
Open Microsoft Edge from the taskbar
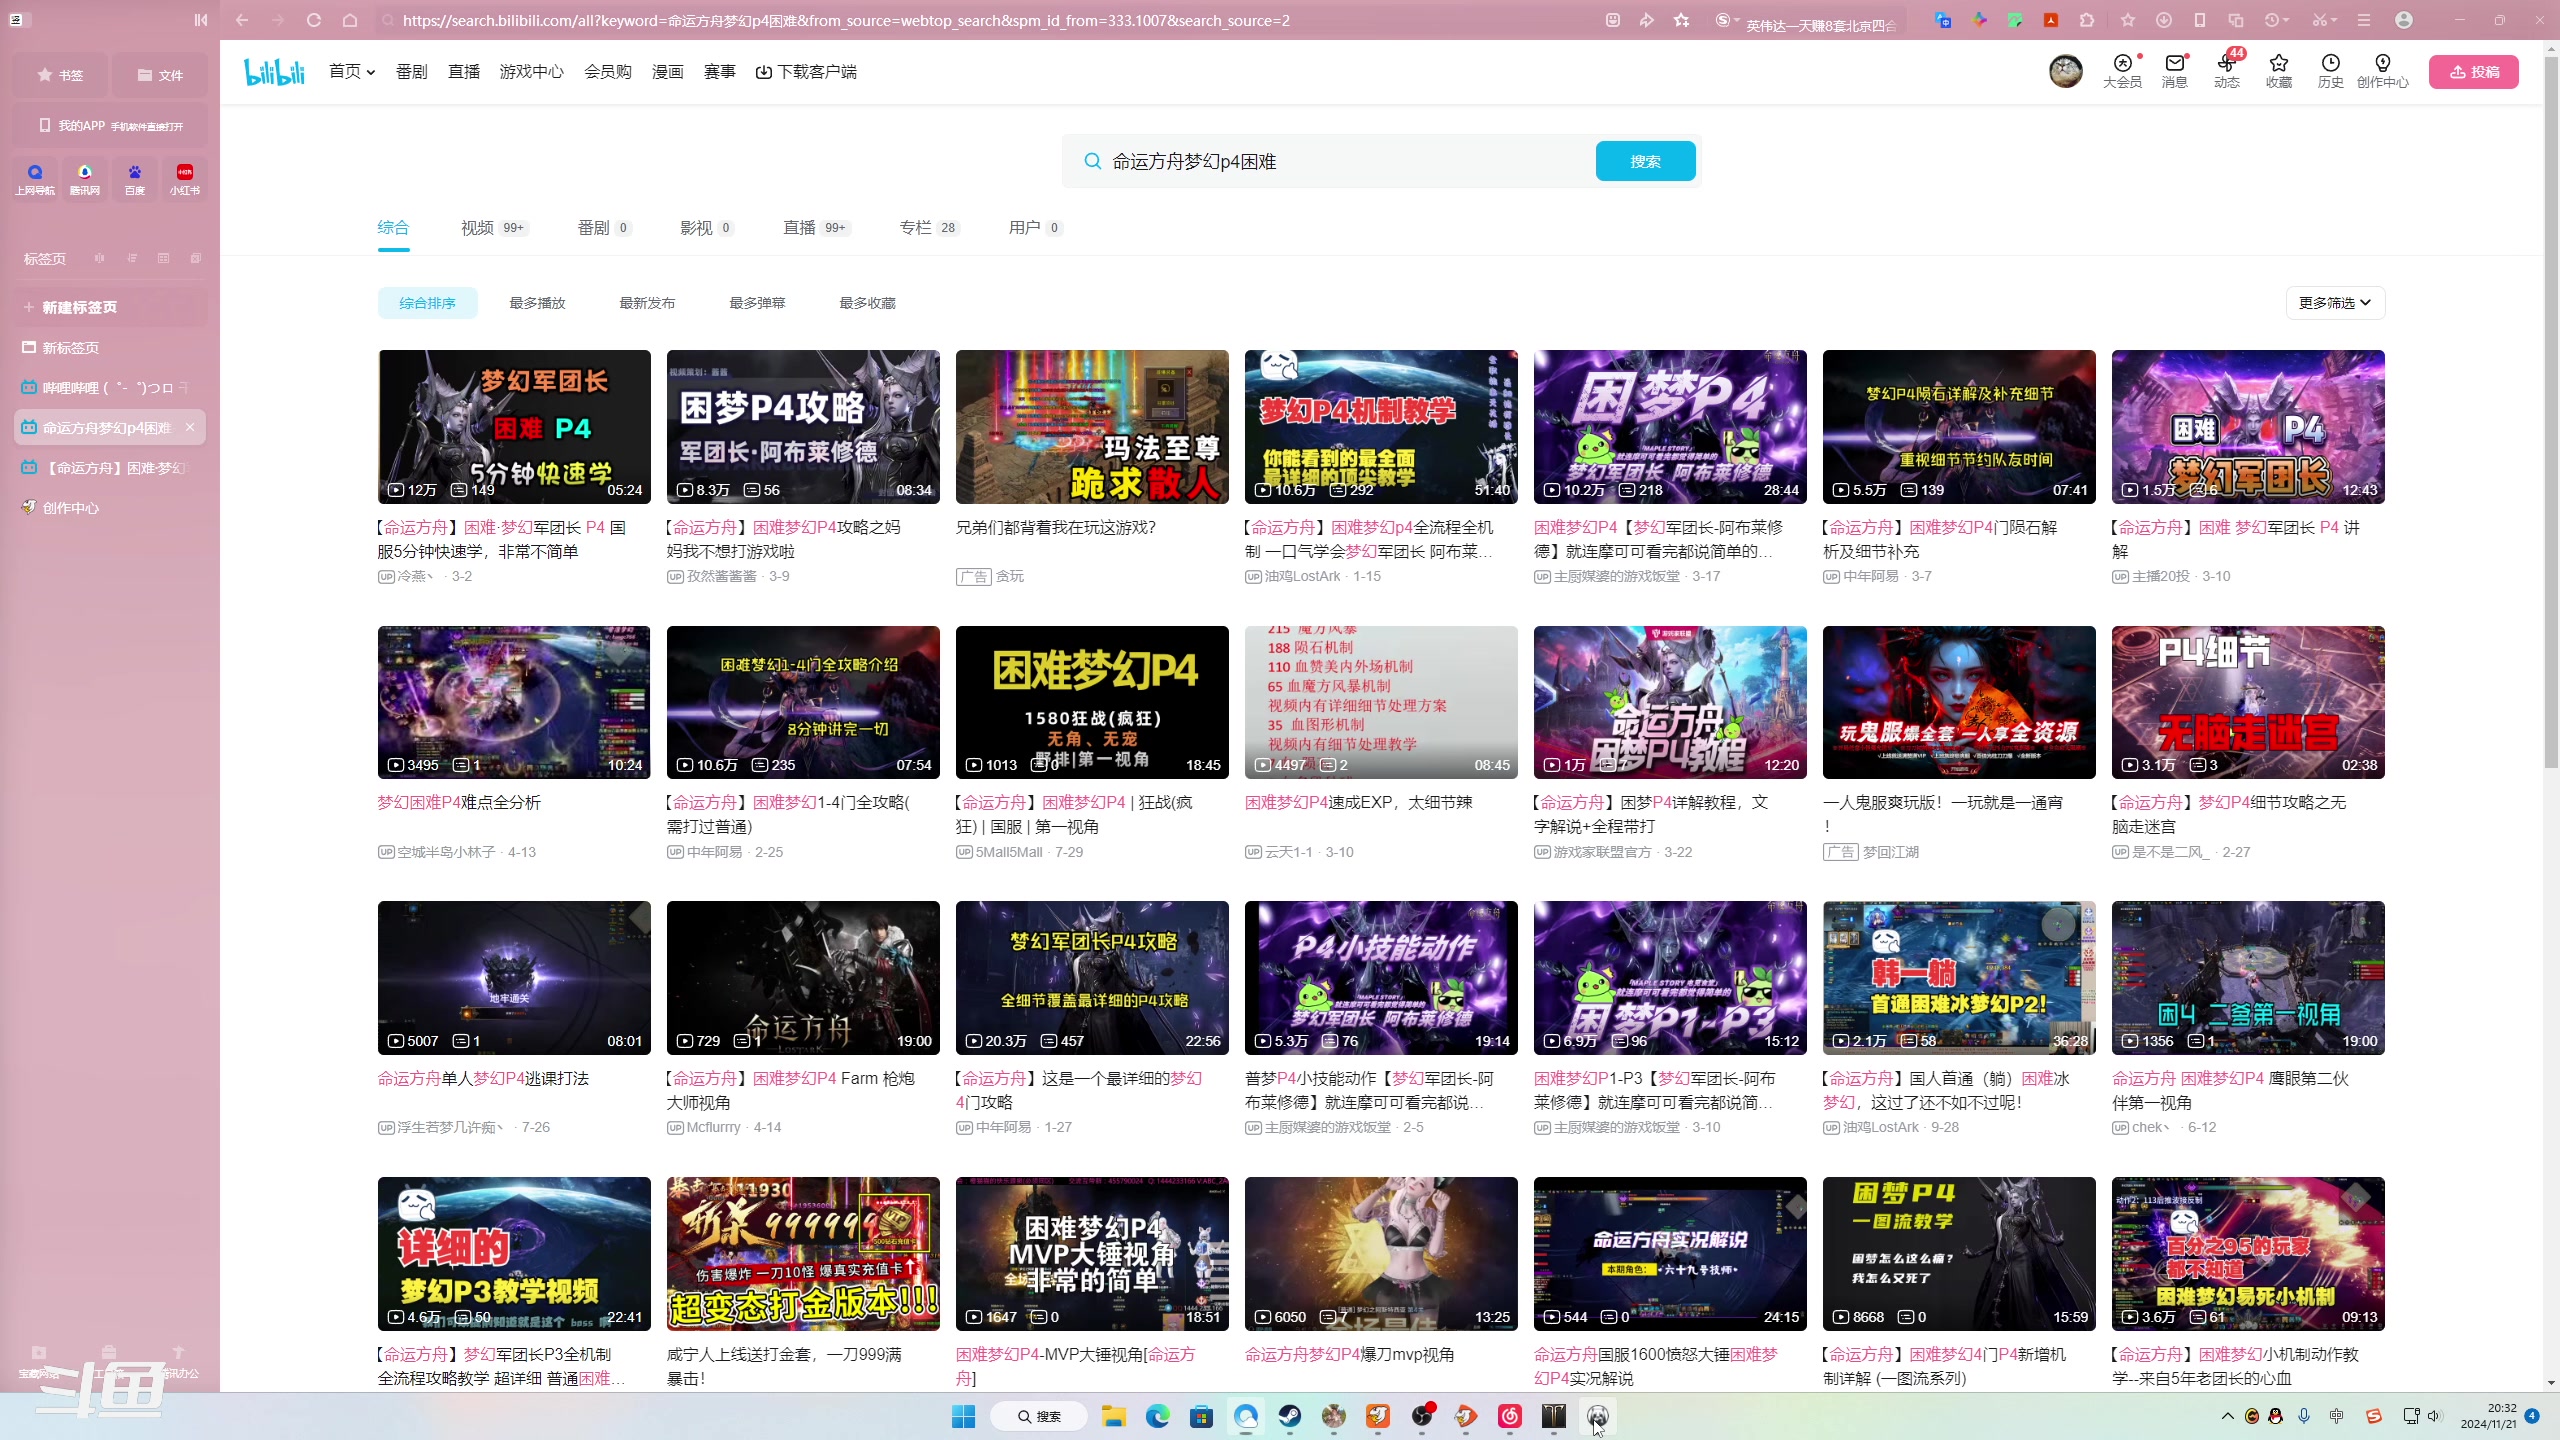pos(1158,1416)
